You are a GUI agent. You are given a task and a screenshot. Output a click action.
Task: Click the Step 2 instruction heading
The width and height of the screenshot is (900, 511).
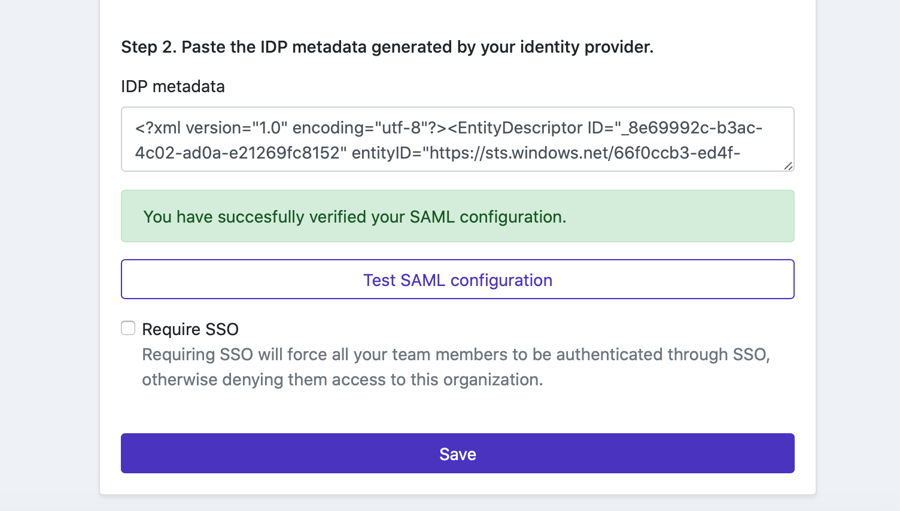[387, 47]
